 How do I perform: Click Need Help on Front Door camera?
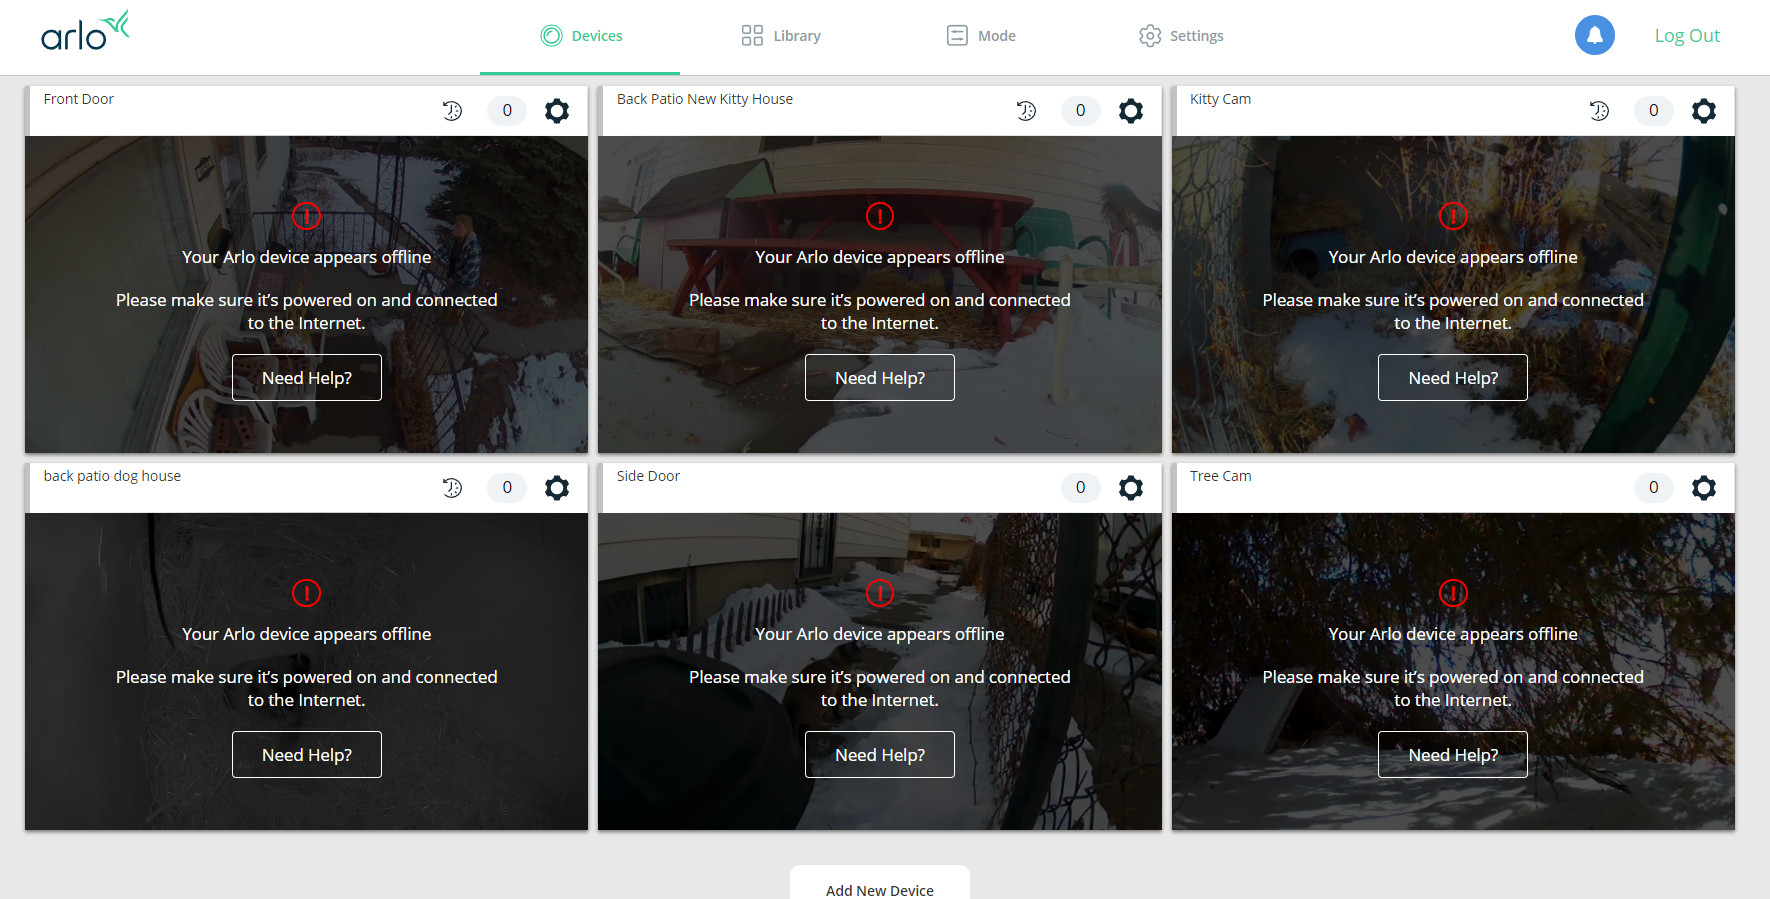(x=307, y=378)
